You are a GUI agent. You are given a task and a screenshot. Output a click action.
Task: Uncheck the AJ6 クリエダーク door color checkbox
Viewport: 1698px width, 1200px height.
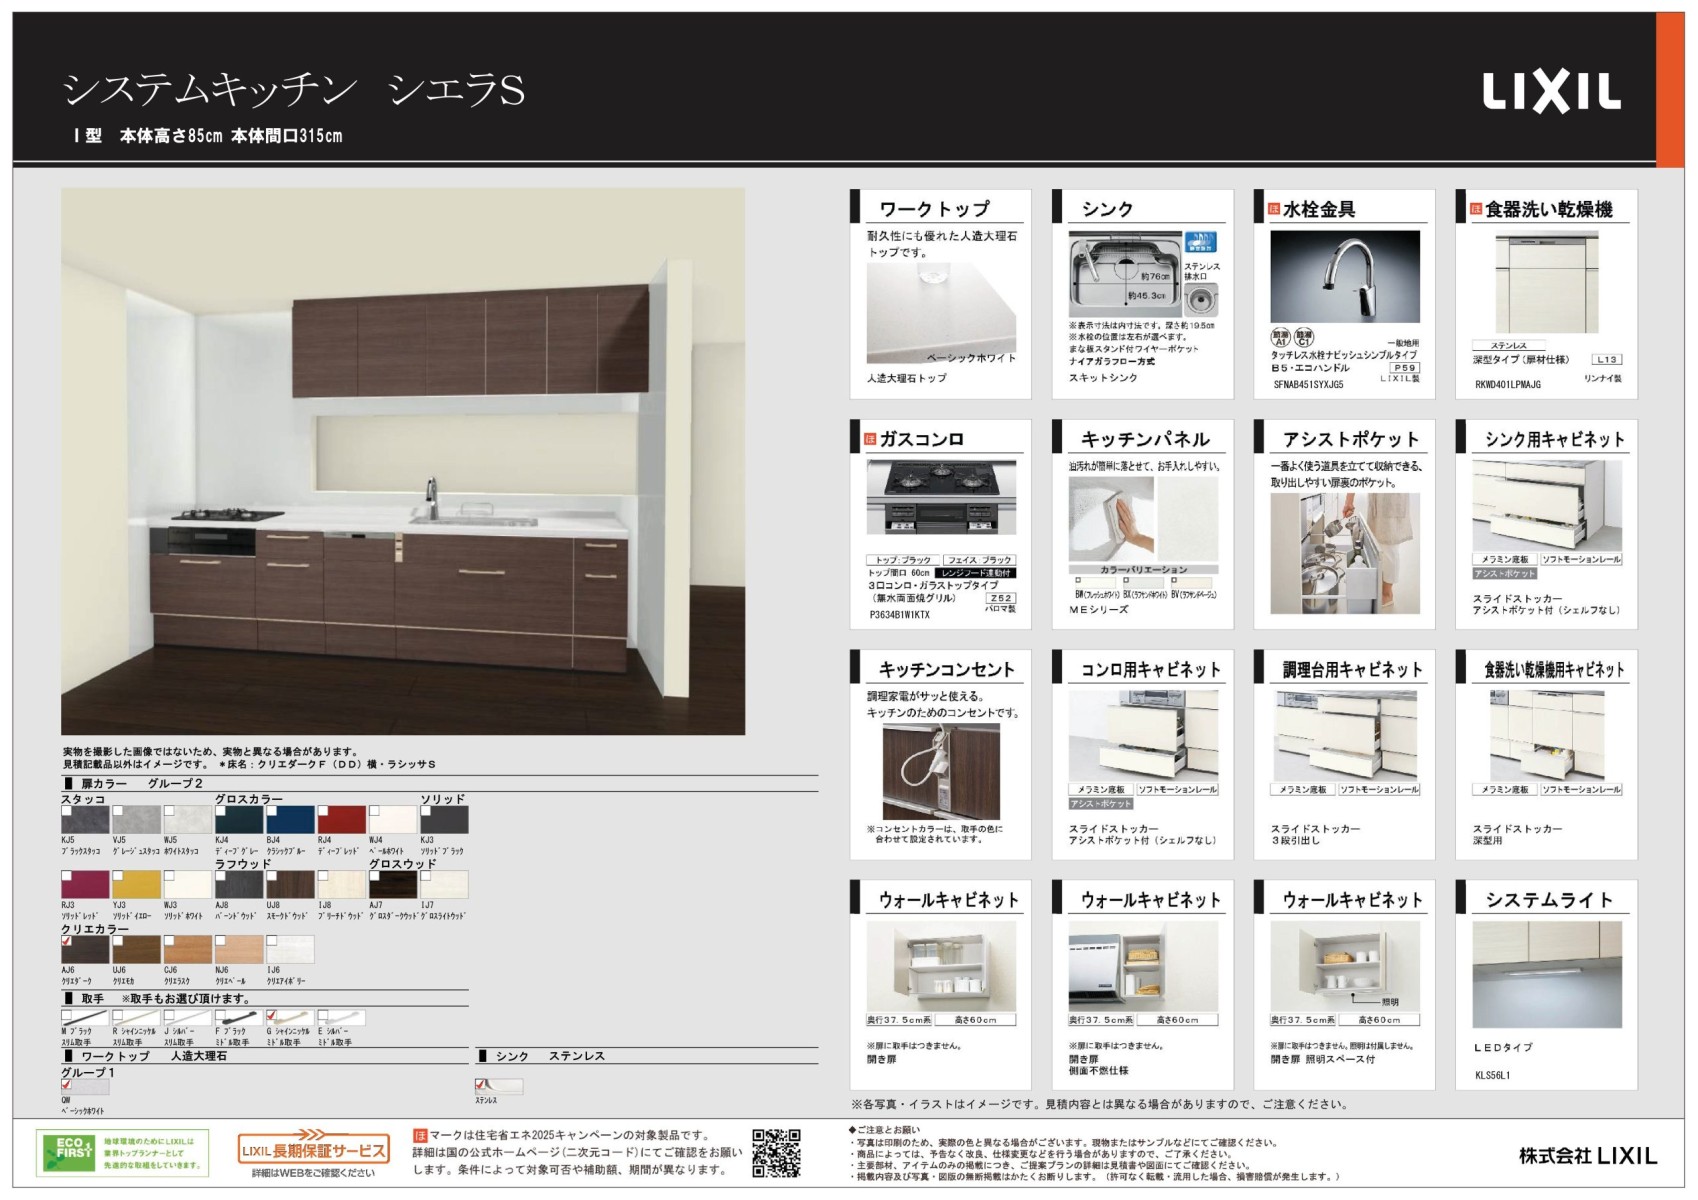pos(67,942)
